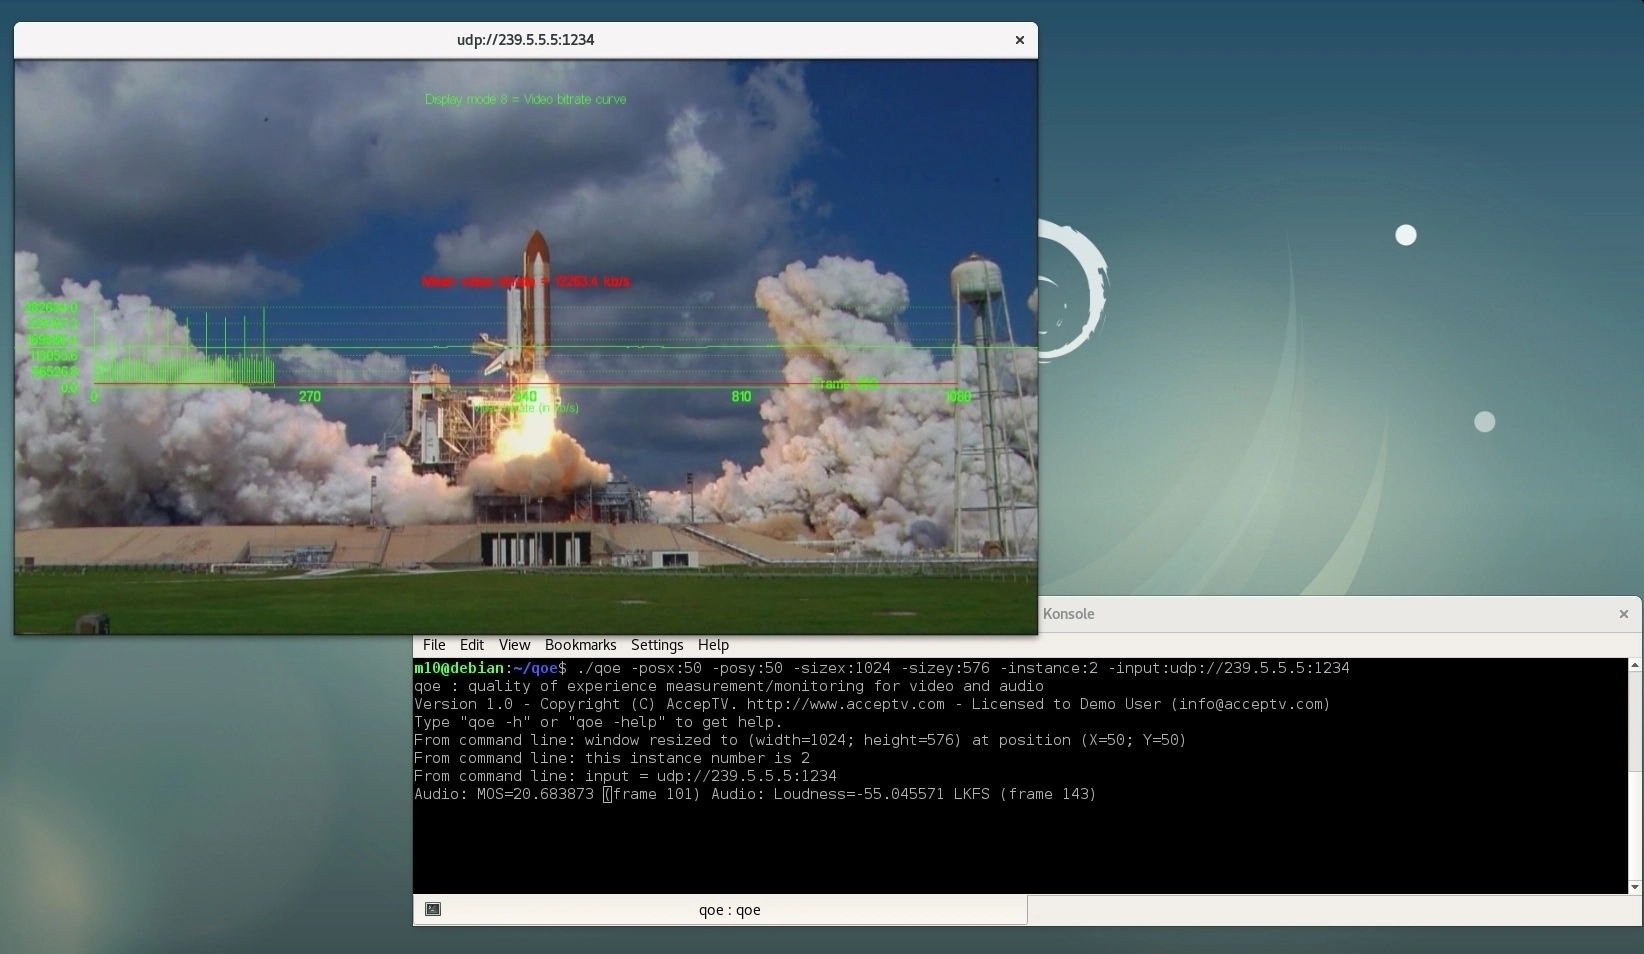Viewport: 1644px width, 954px height.
Task: Click the 'Loudness=-55.045571 LKFS' terminal text
Action: (881, 794)
